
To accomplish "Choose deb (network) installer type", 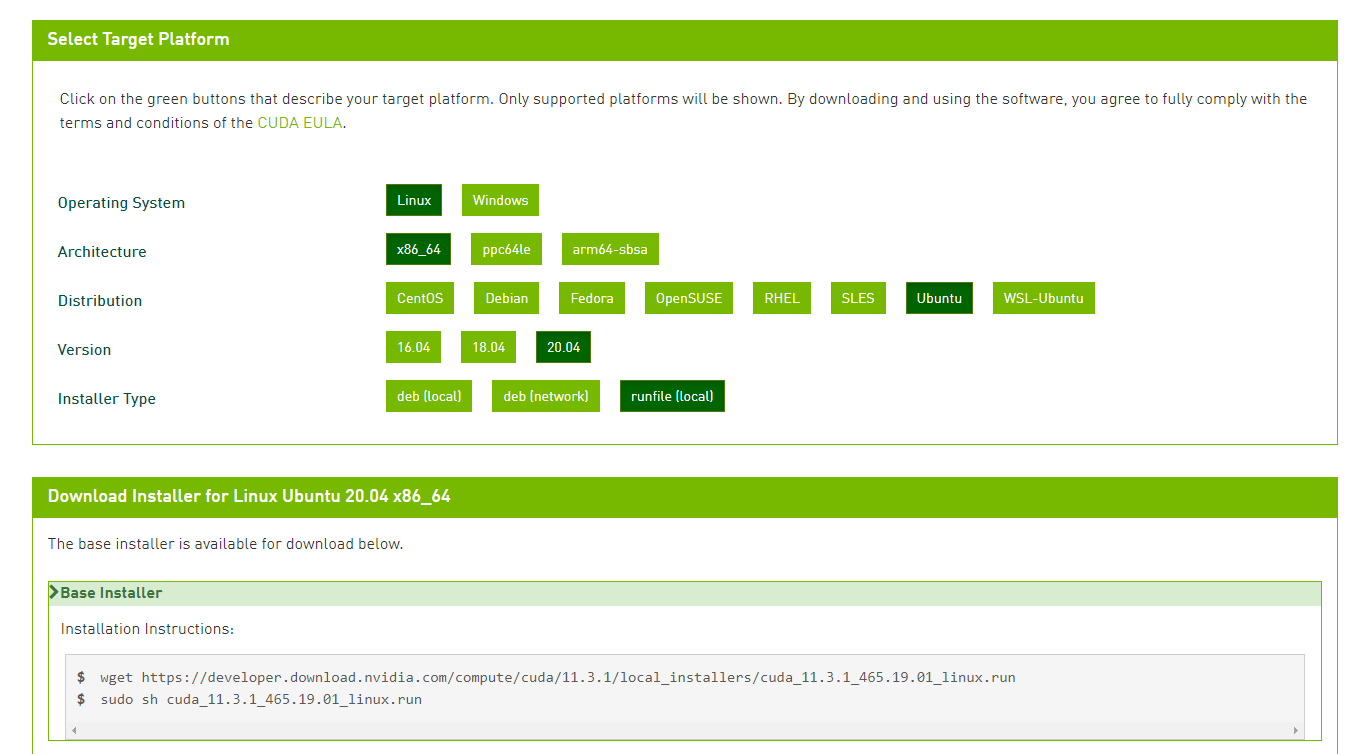I will [x=546, y=396].
